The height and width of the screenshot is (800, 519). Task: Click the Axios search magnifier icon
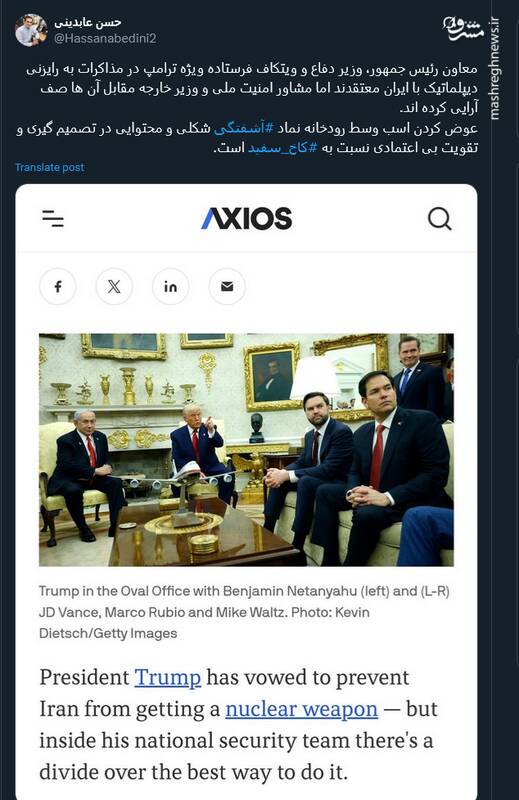(439, 218)
